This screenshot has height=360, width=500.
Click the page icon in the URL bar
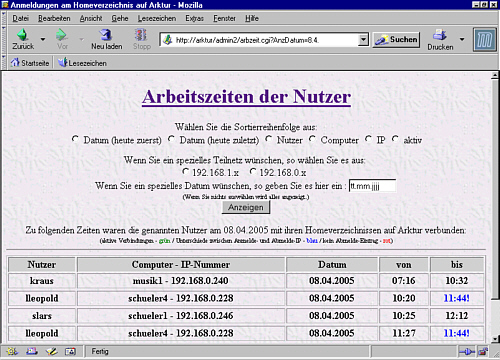(x=168, y=40)
